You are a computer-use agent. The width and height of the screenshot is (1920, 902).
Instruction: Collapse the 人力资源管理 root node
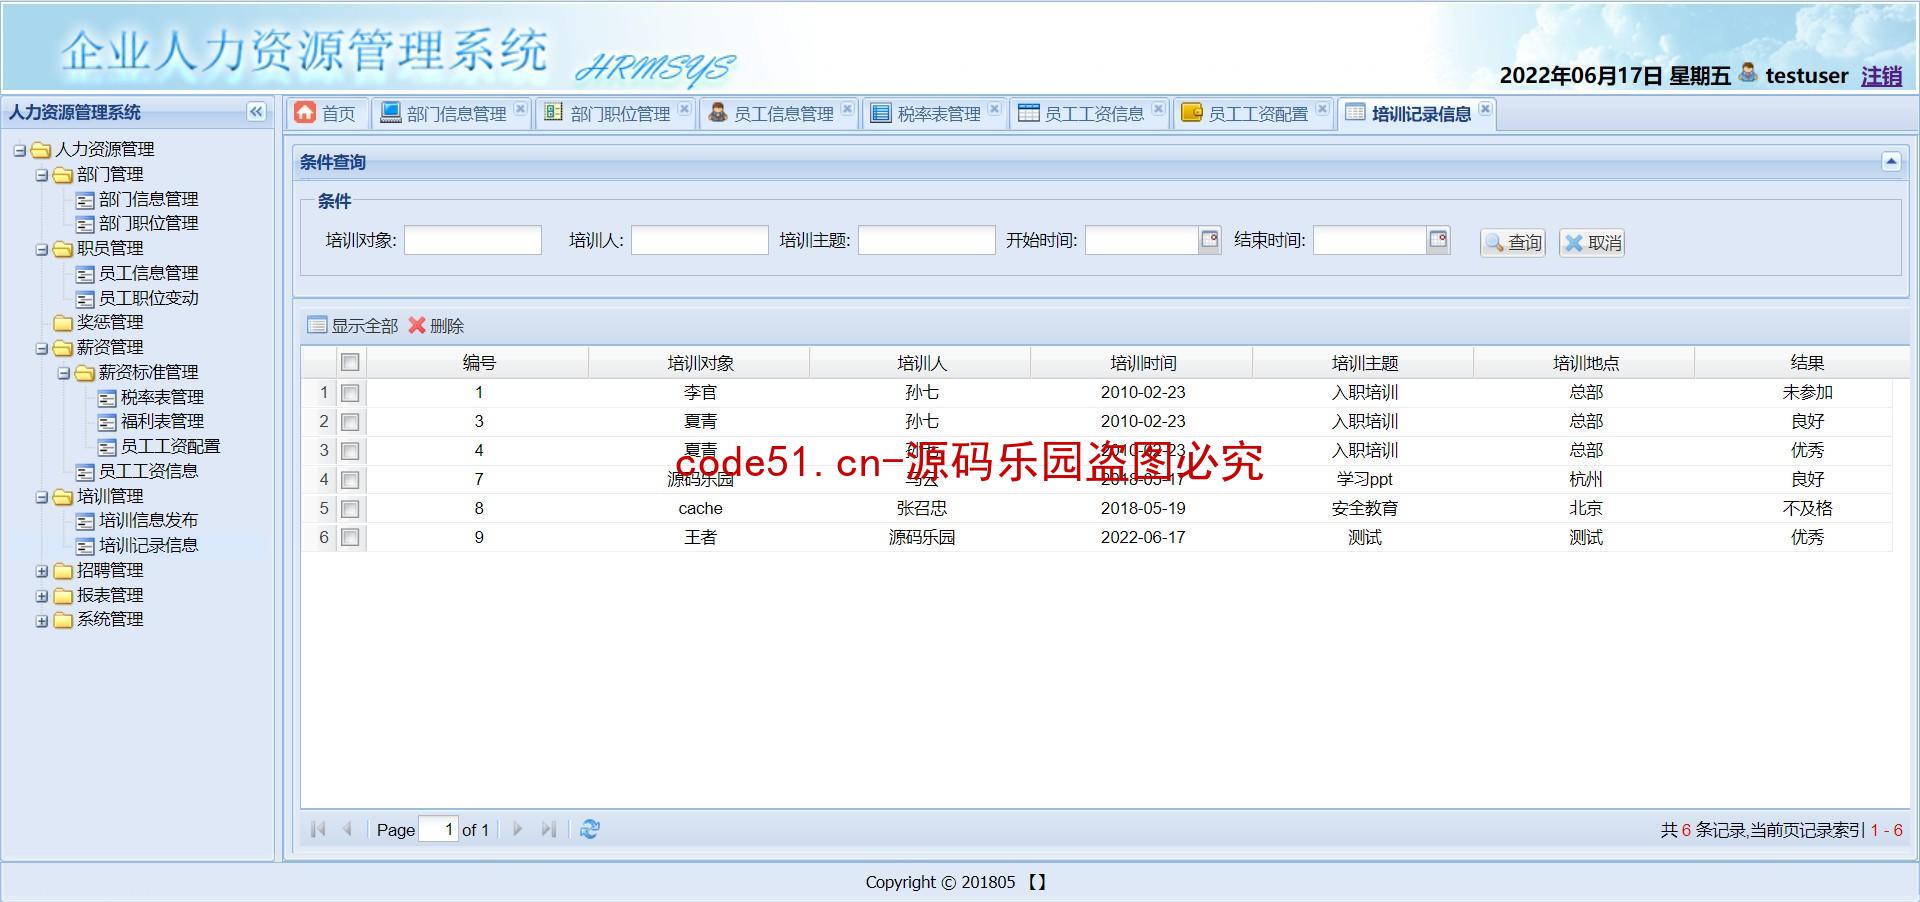(19, 150)
